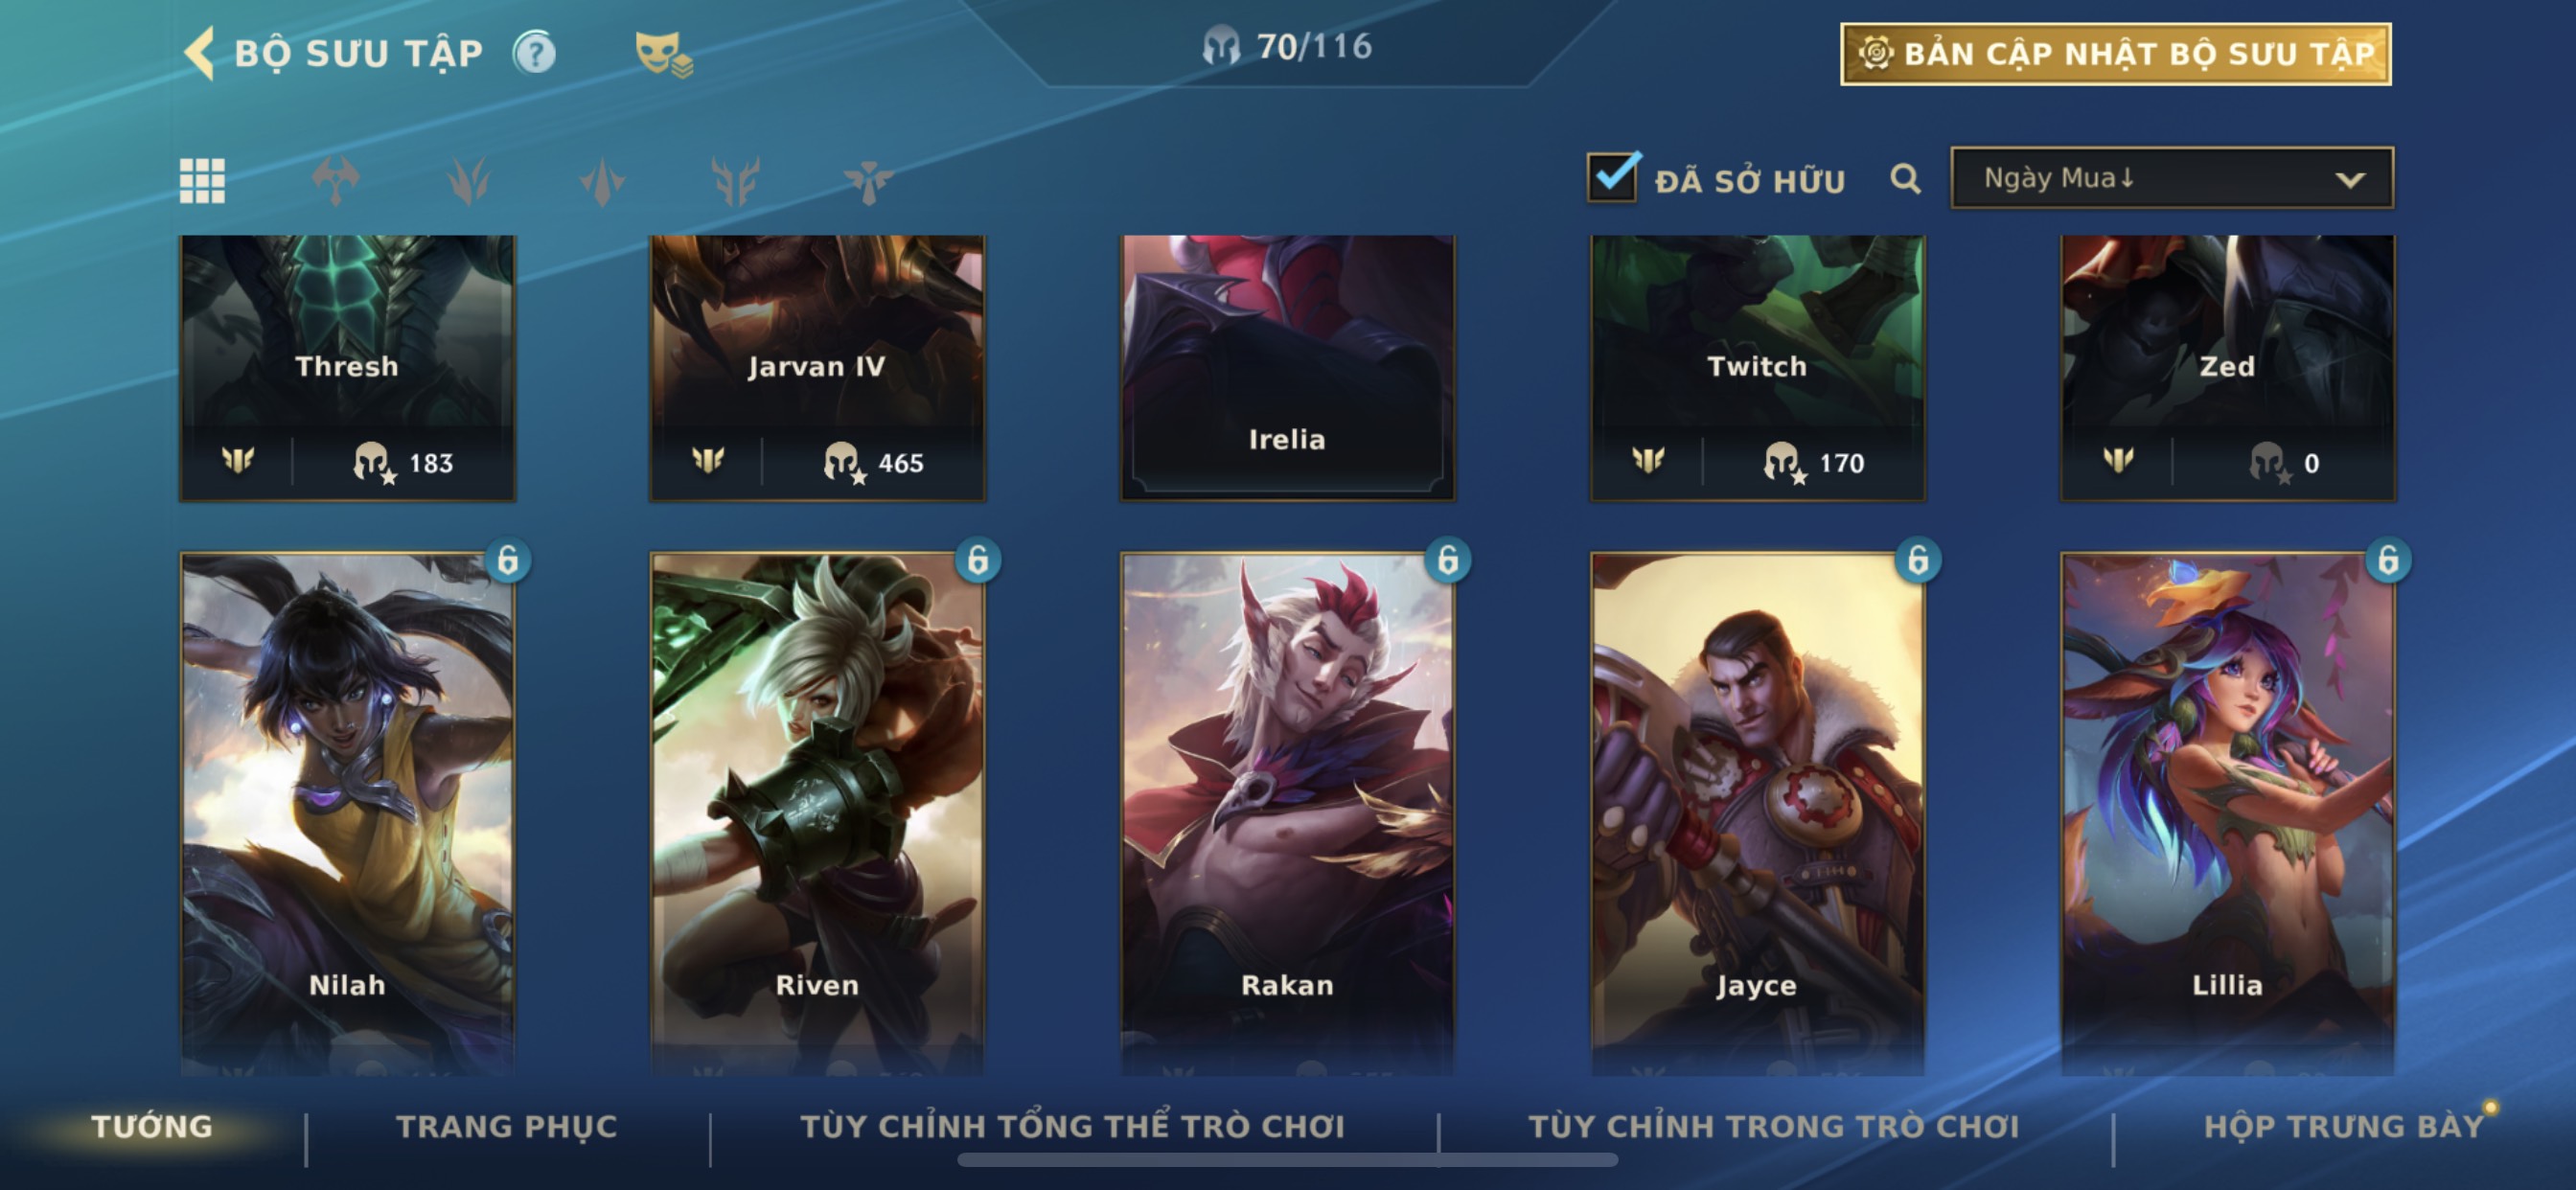Image resolution: width=2576 pixels, height=1190 pixels.
Task: Click the sort dropdown chevron arrow
Action: coord(2350,181)
